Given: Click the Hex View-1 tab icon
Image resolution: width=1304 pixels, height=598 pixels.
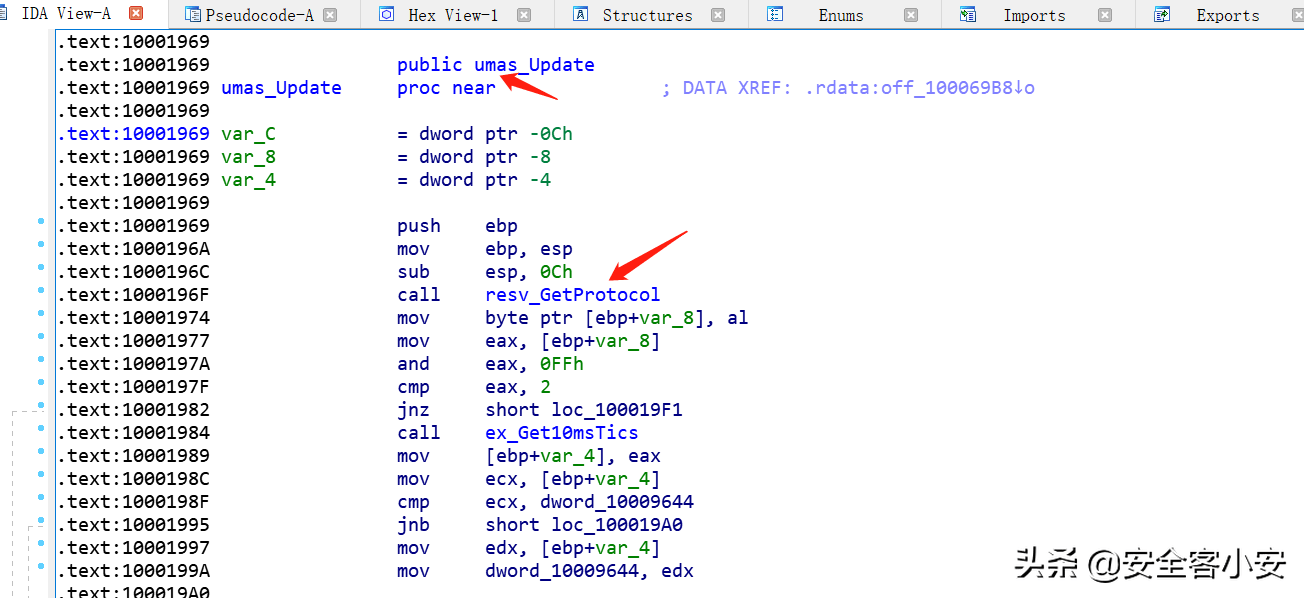Looking at the screenshot, I should click(386, 15).
